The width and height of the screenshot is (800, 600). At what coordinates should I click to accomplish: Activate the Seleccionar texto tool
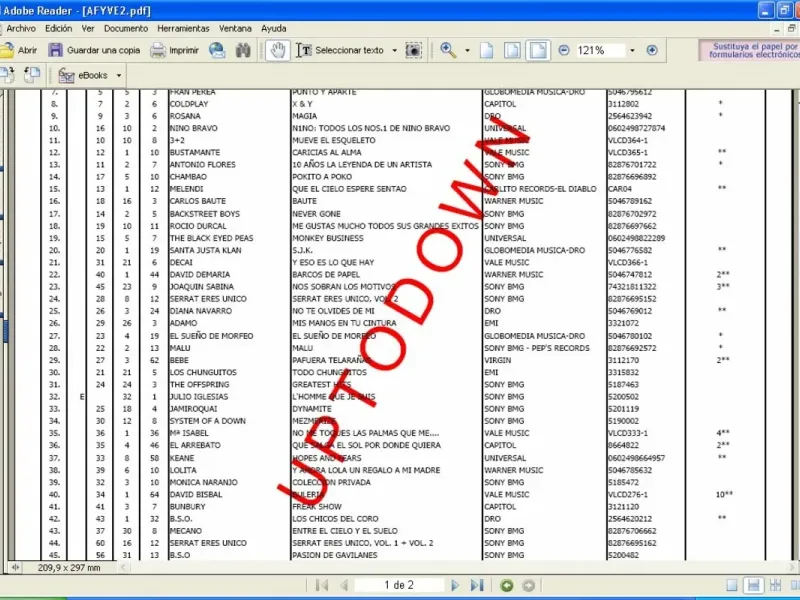tap(340, 50)
